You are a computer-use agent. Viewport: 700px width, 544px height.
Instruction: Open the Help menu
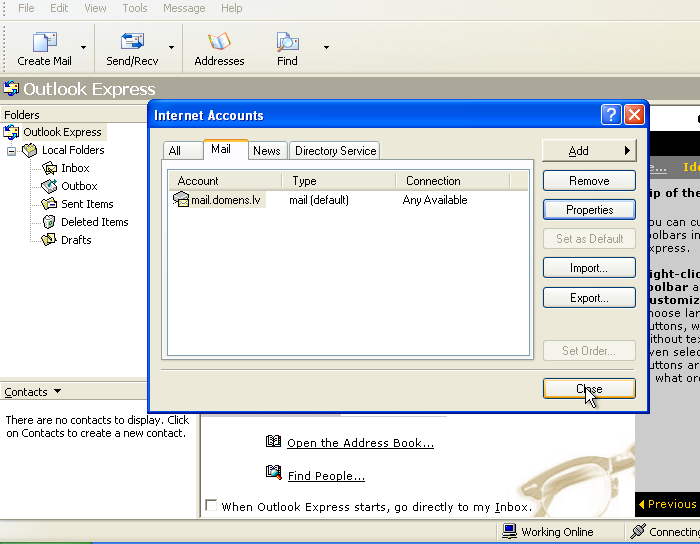point(231,8)
